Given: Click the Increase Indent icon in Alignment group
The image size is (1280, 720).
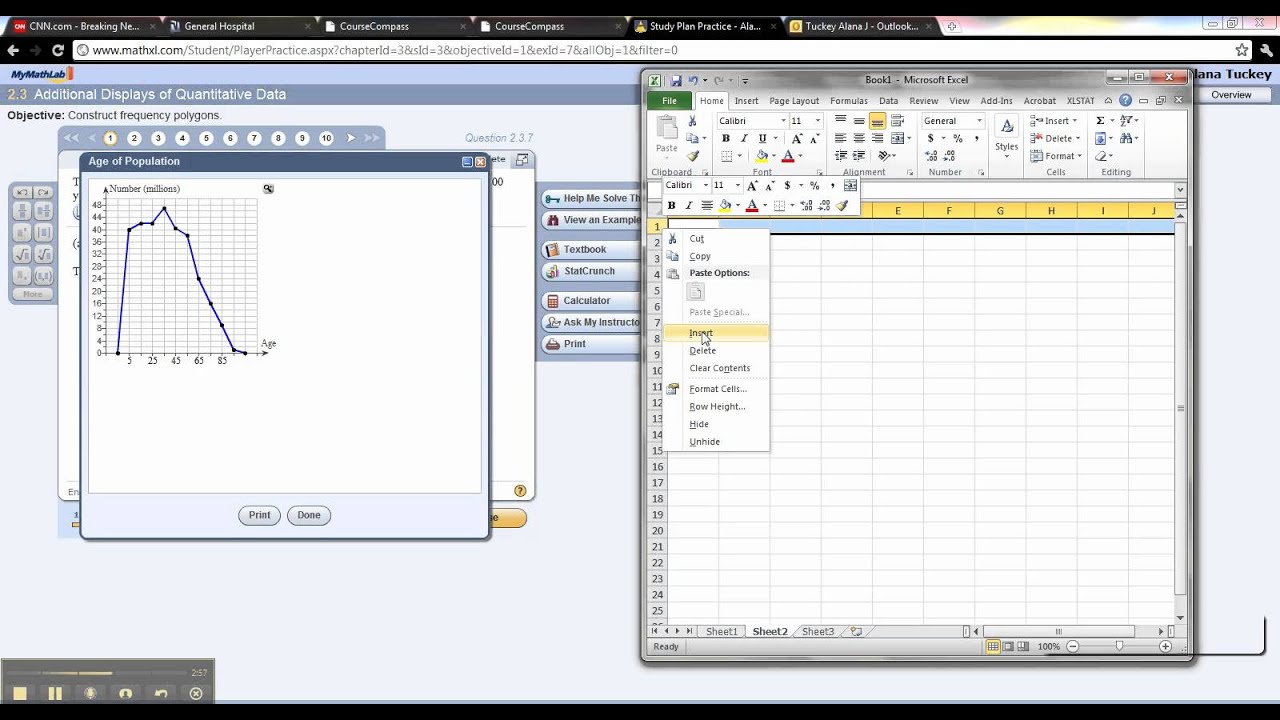Looking at the screenshot, I should (859, 156).
